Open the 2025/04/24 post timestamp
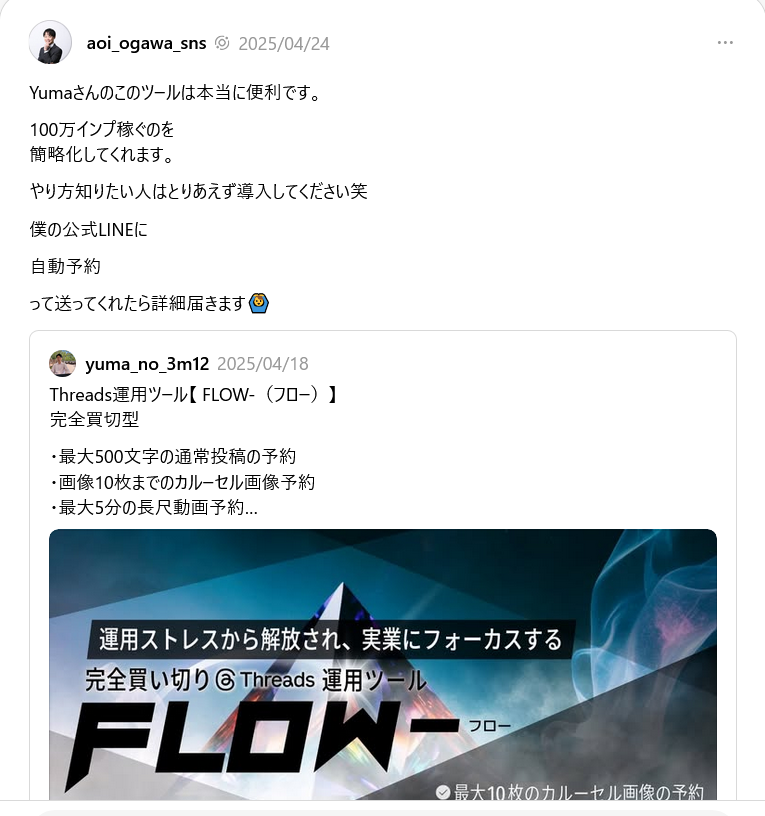This screenshot has width=765, height=816. pos(284,44)
